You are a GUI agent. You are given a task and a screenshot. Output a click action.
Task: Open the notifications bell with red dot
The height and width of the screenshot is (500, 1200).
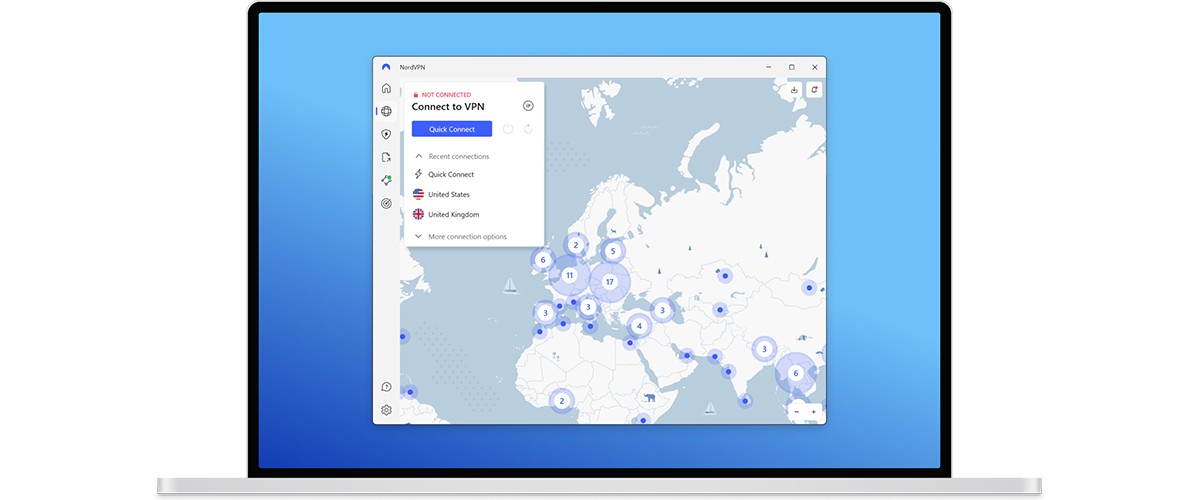(x=814, y=90)
